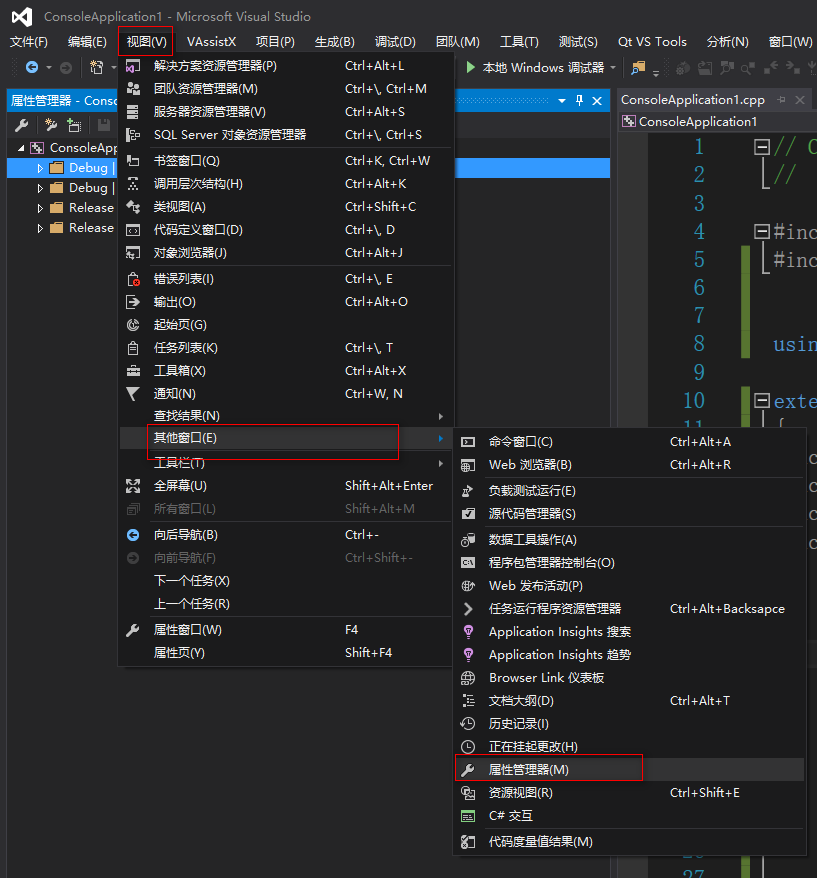Open 类视图(A) class view
Screen dimensions: 817x878
click(286, 207)
